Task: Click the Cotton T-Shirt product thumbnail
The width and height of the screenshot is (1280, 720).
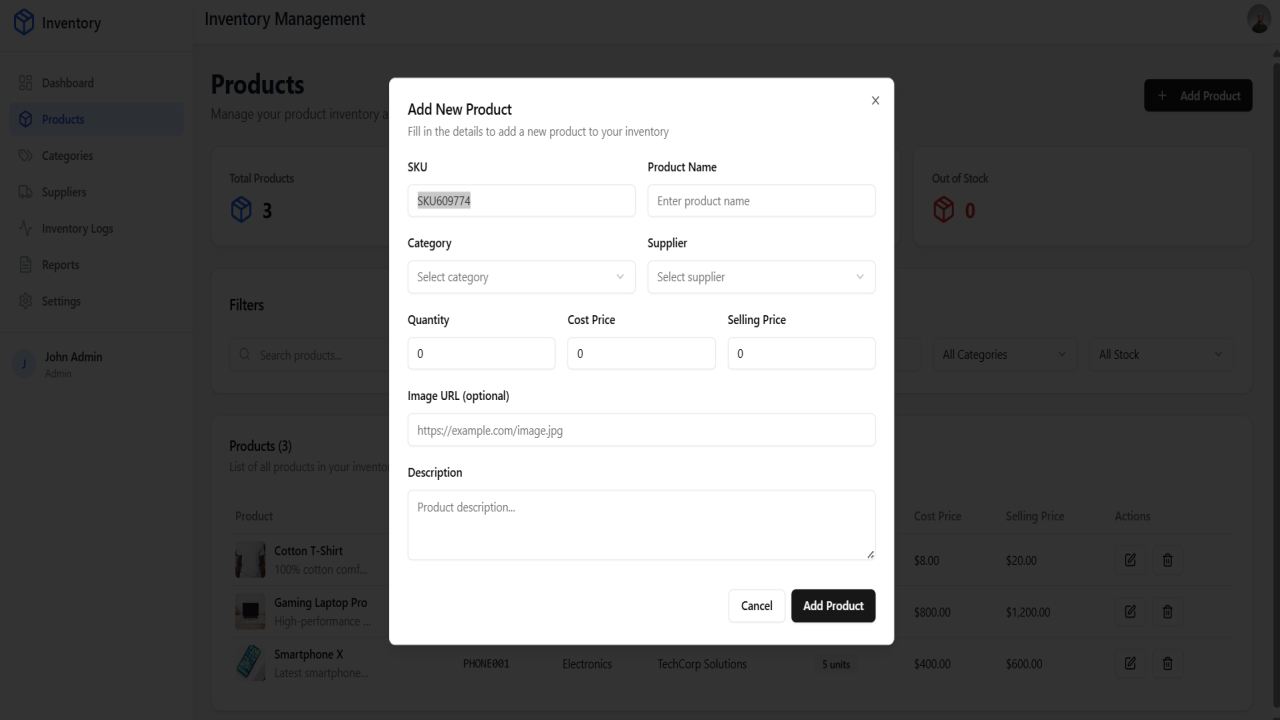Action: pos(250,560)
